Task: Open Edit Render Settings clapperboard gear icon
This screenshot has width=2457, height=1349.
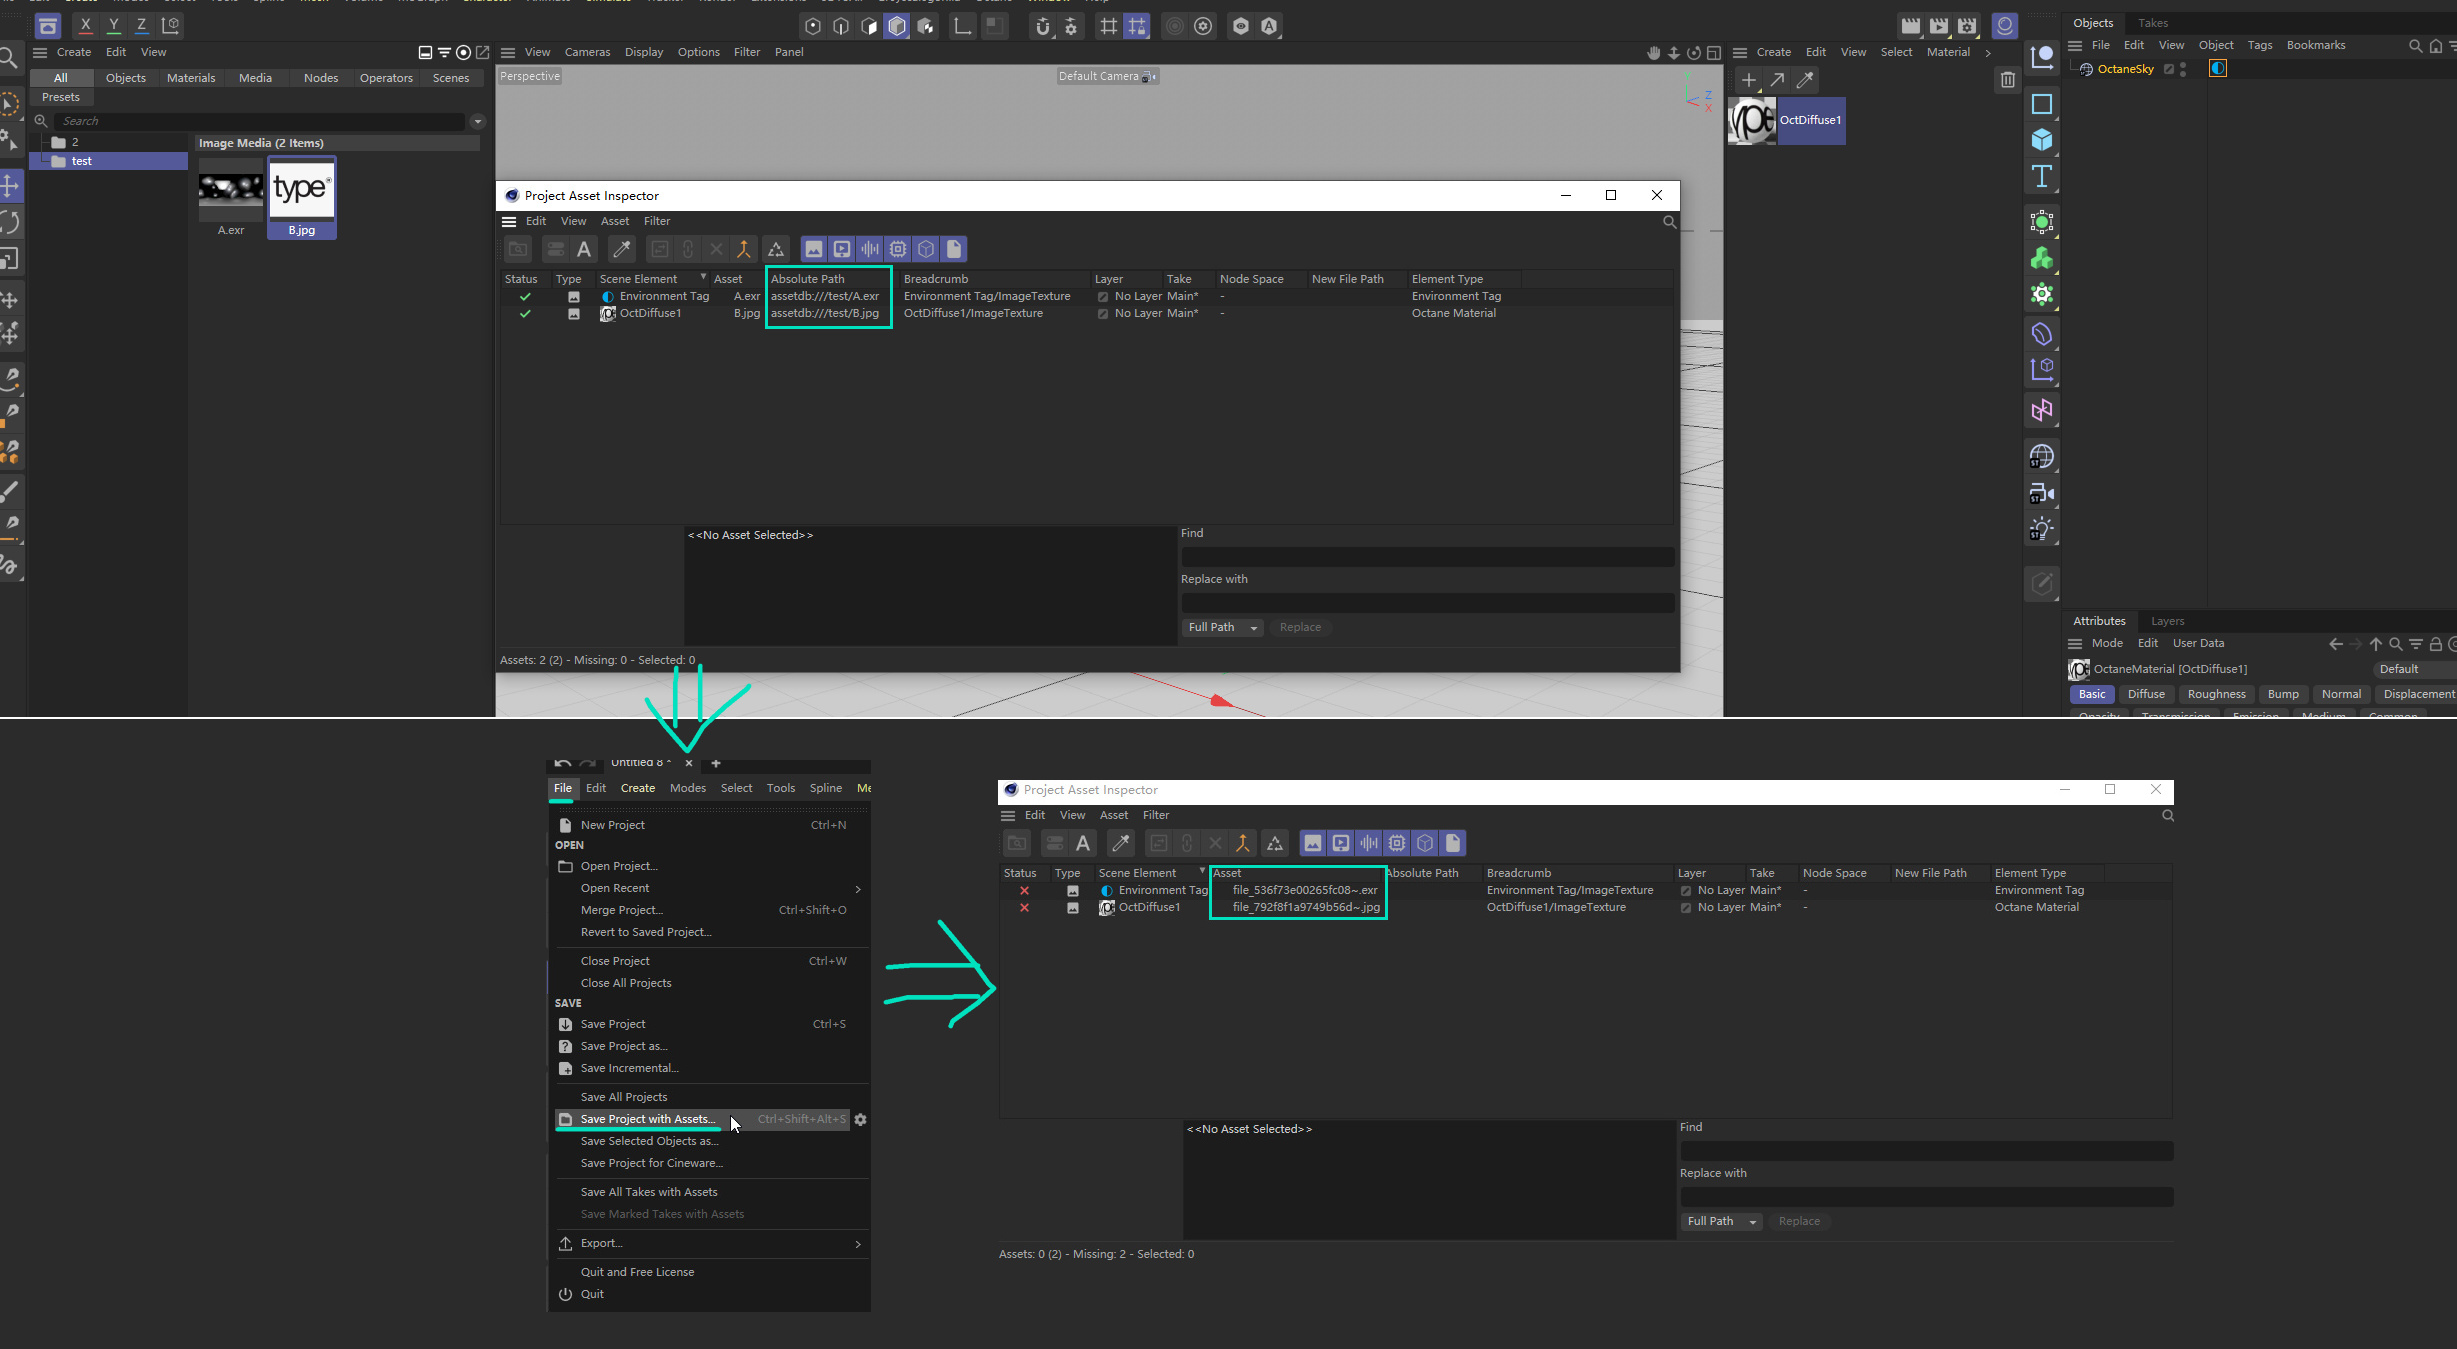Action: [x=1967, y=26]
